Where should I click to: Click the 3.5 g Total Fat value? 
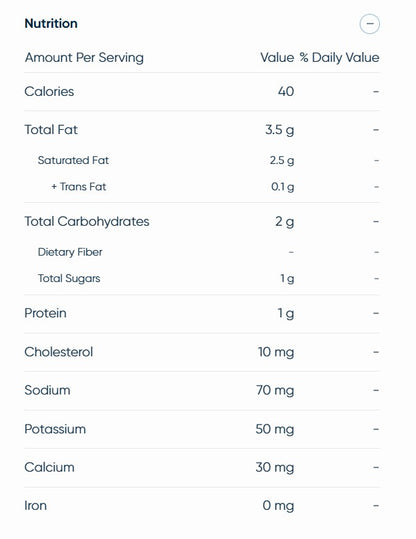click(280, 130)
